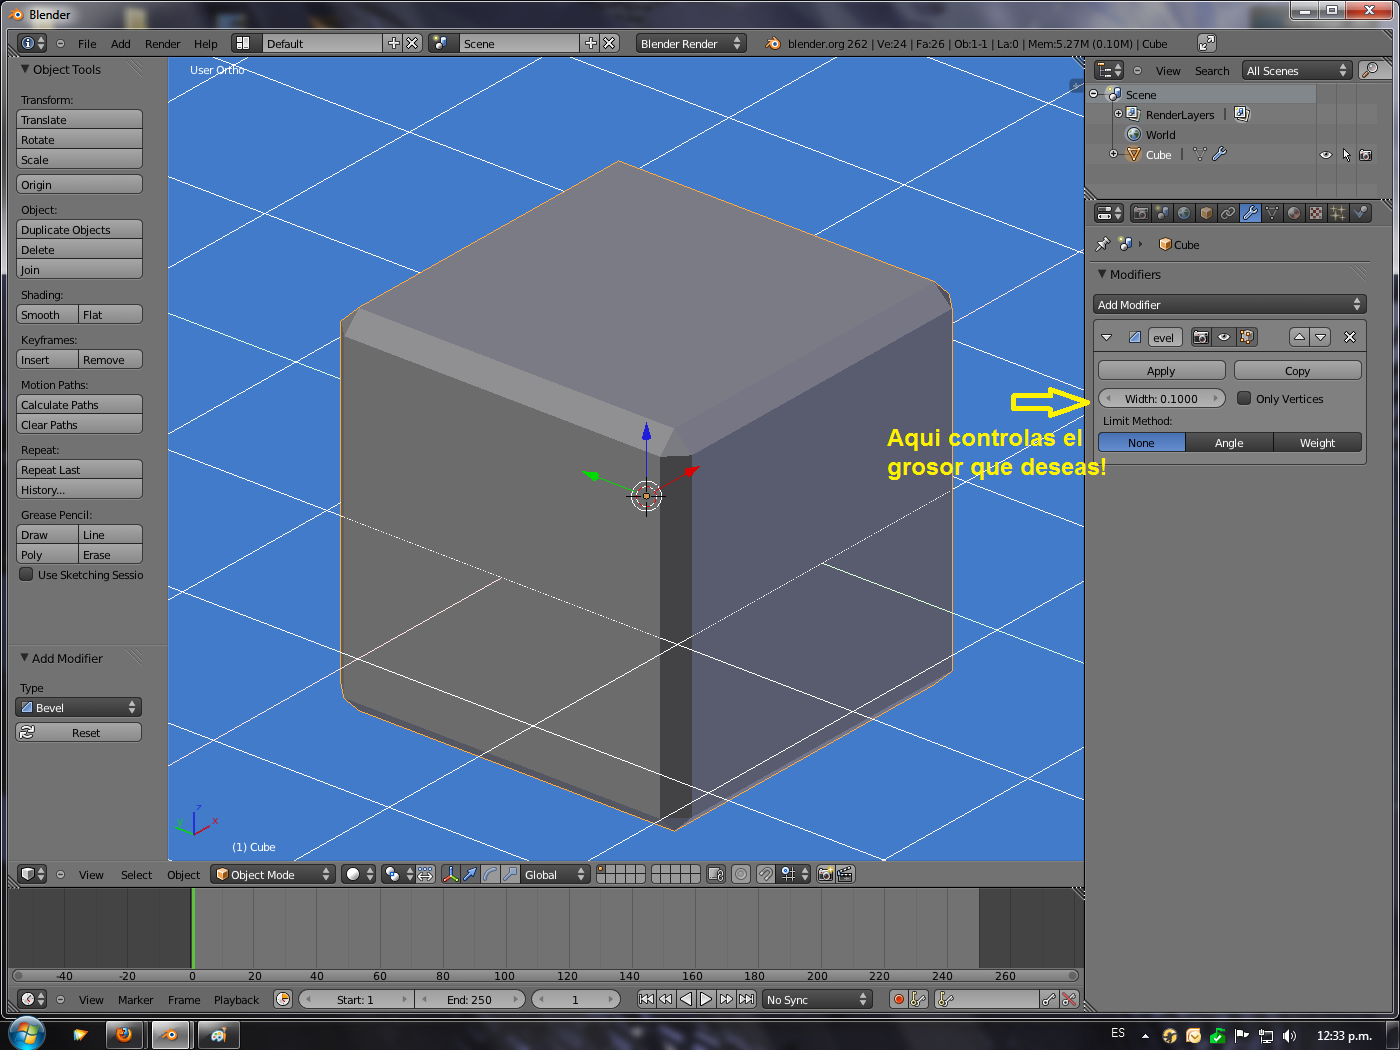1400x1050 pixels.
Task: Open the Scene properties tab
Action: pos(1162,213)
